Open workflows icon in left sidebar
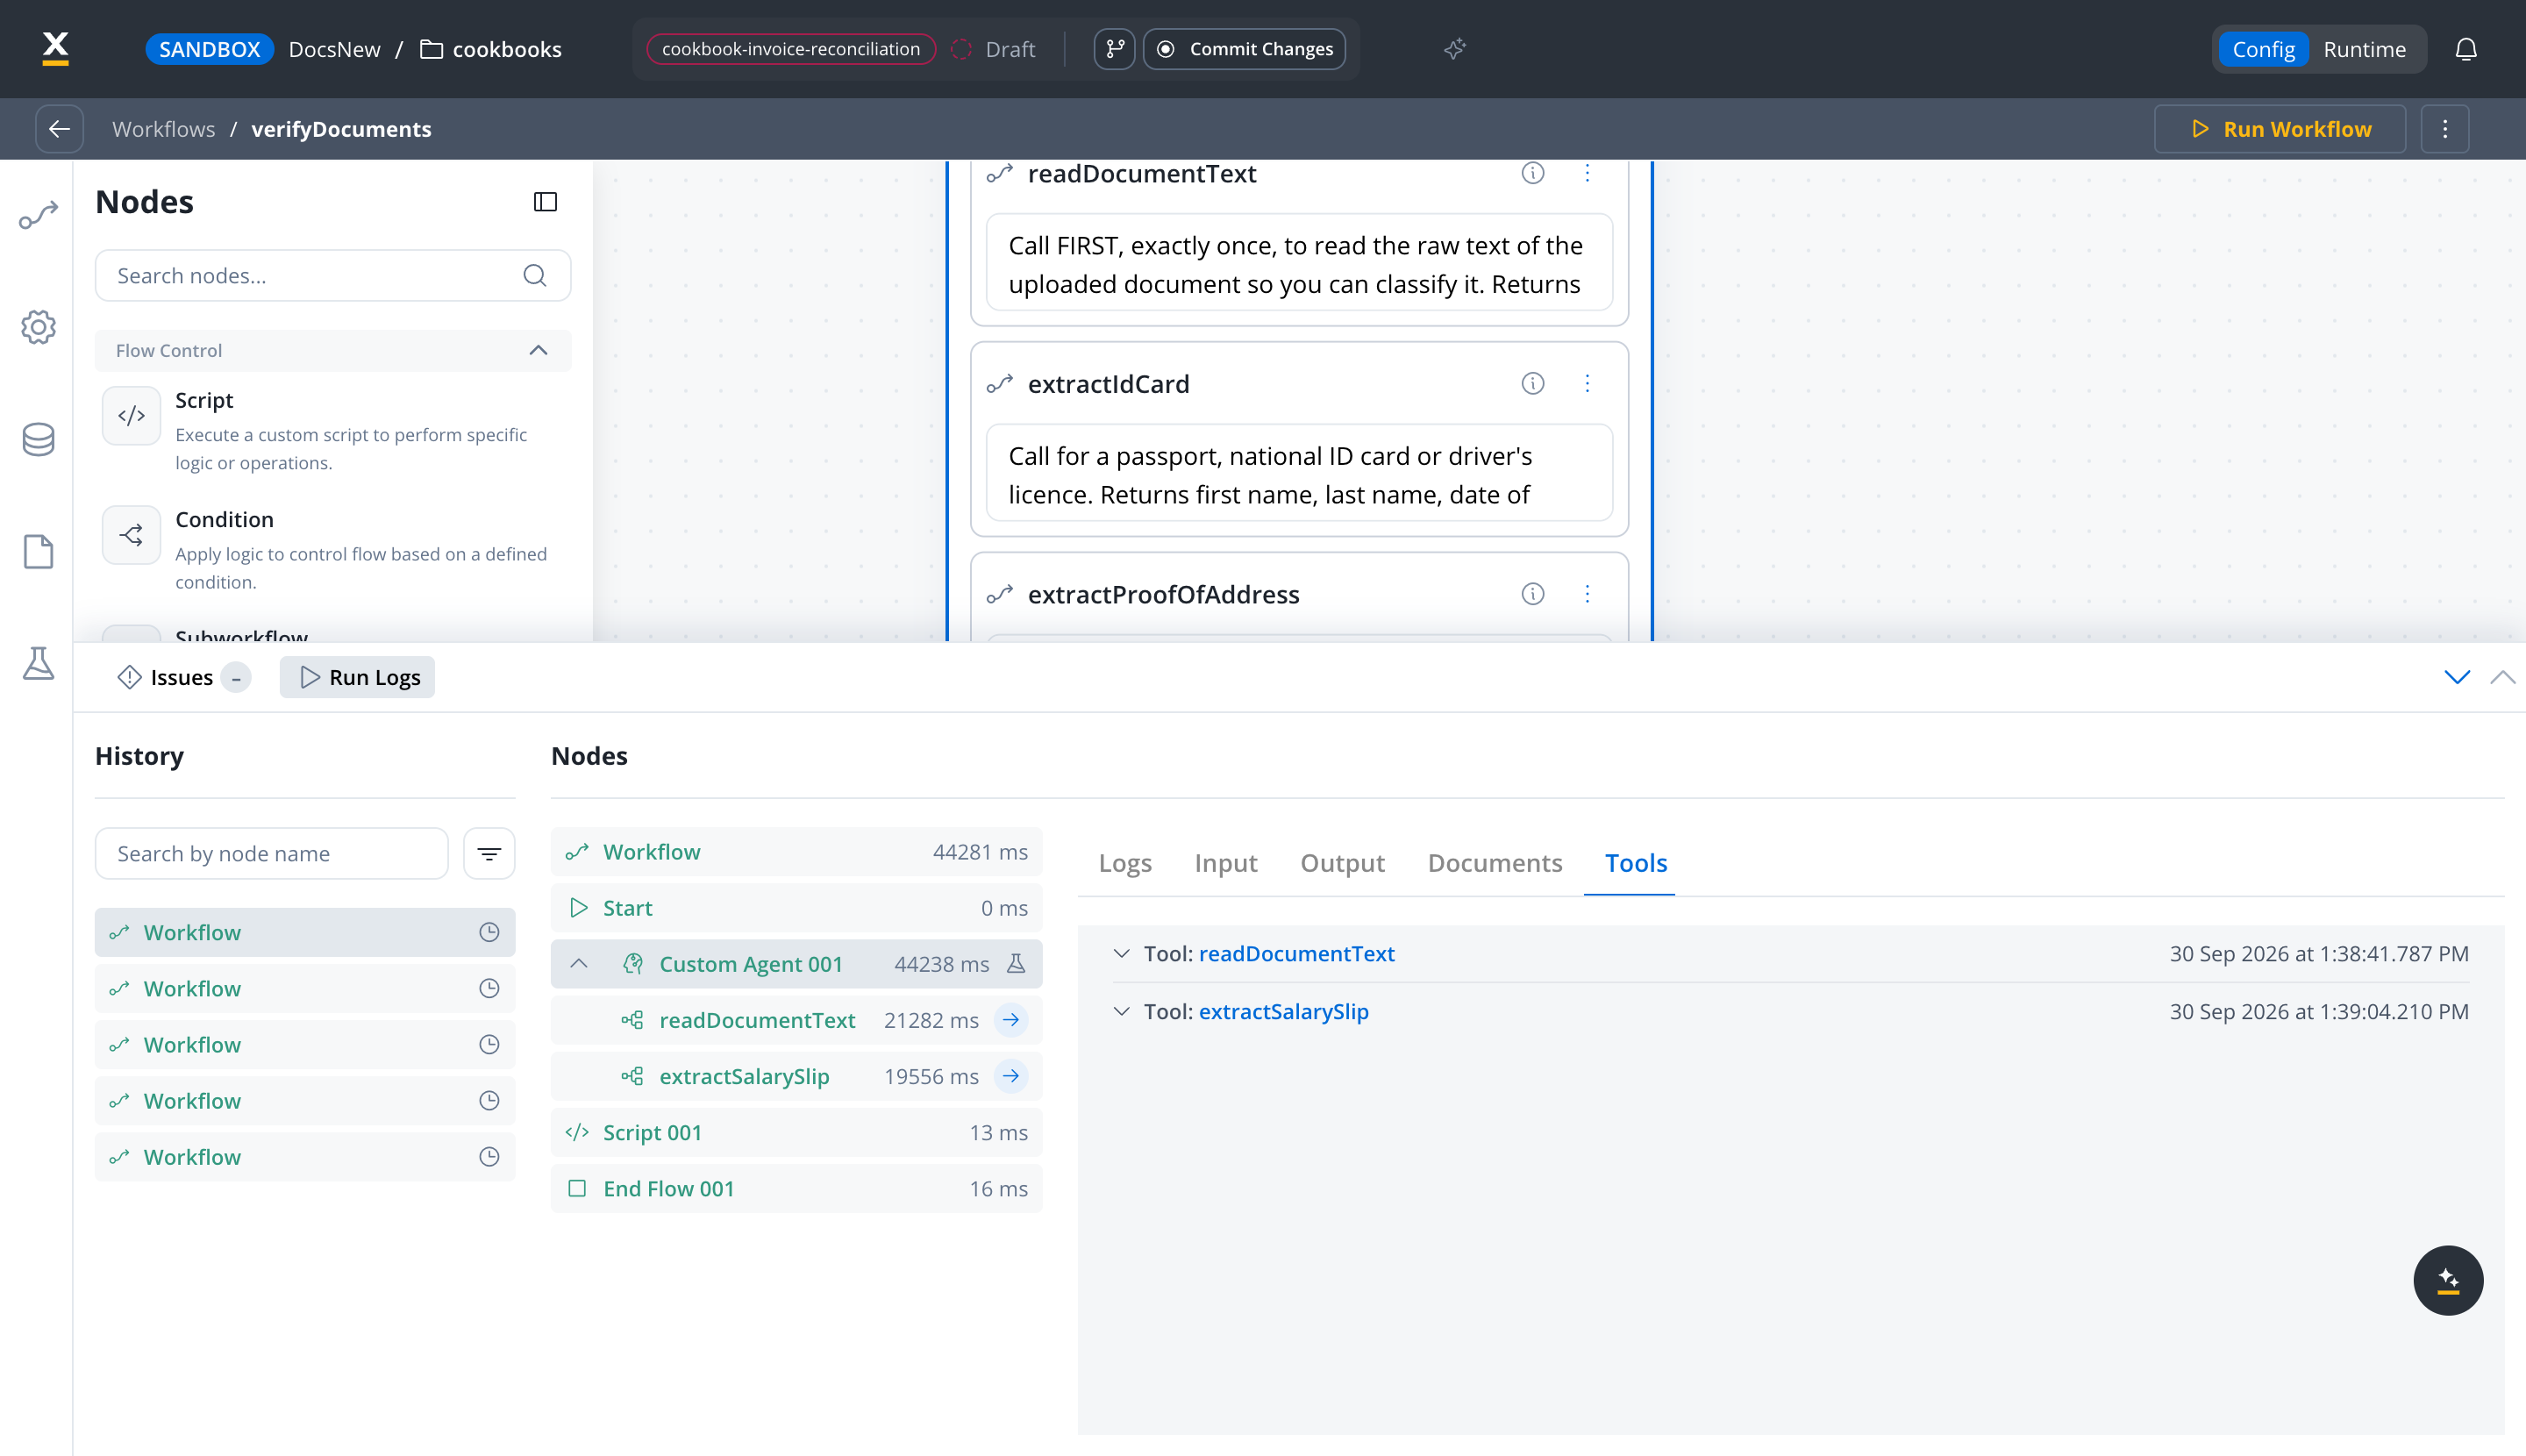The width and height of the screenshot is (2526, 1456). point(38,215)
